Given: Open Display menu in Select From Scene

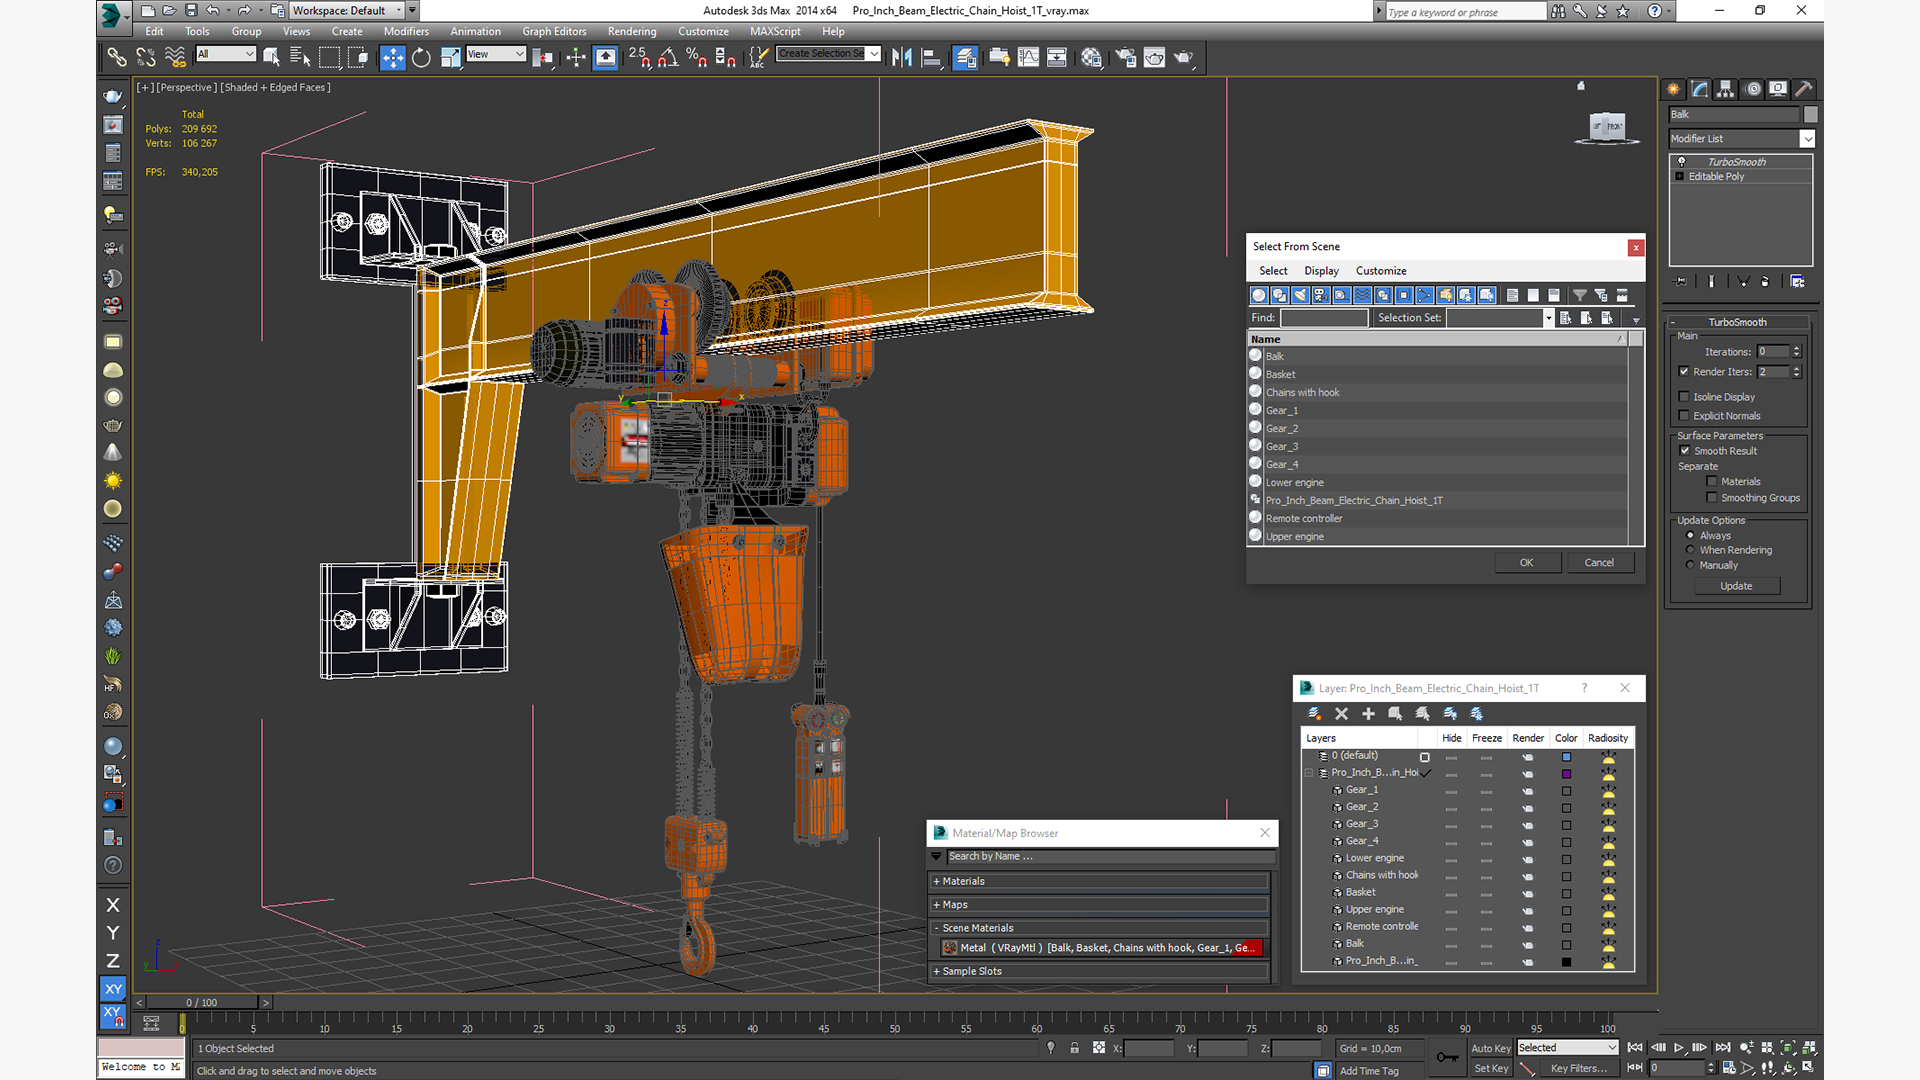Looking at the screenshot, I should coord(1321,271).
